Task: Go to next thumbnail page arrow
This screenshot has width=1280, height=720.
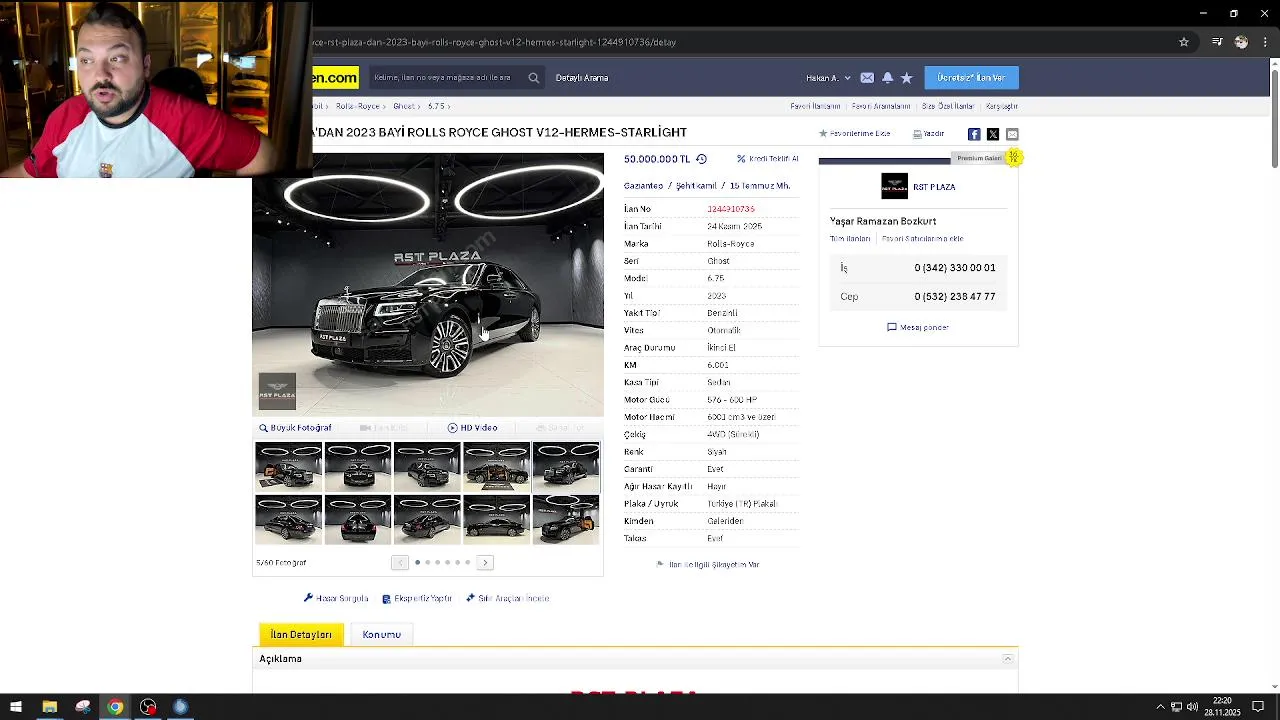Action: (x=485, y=562)
